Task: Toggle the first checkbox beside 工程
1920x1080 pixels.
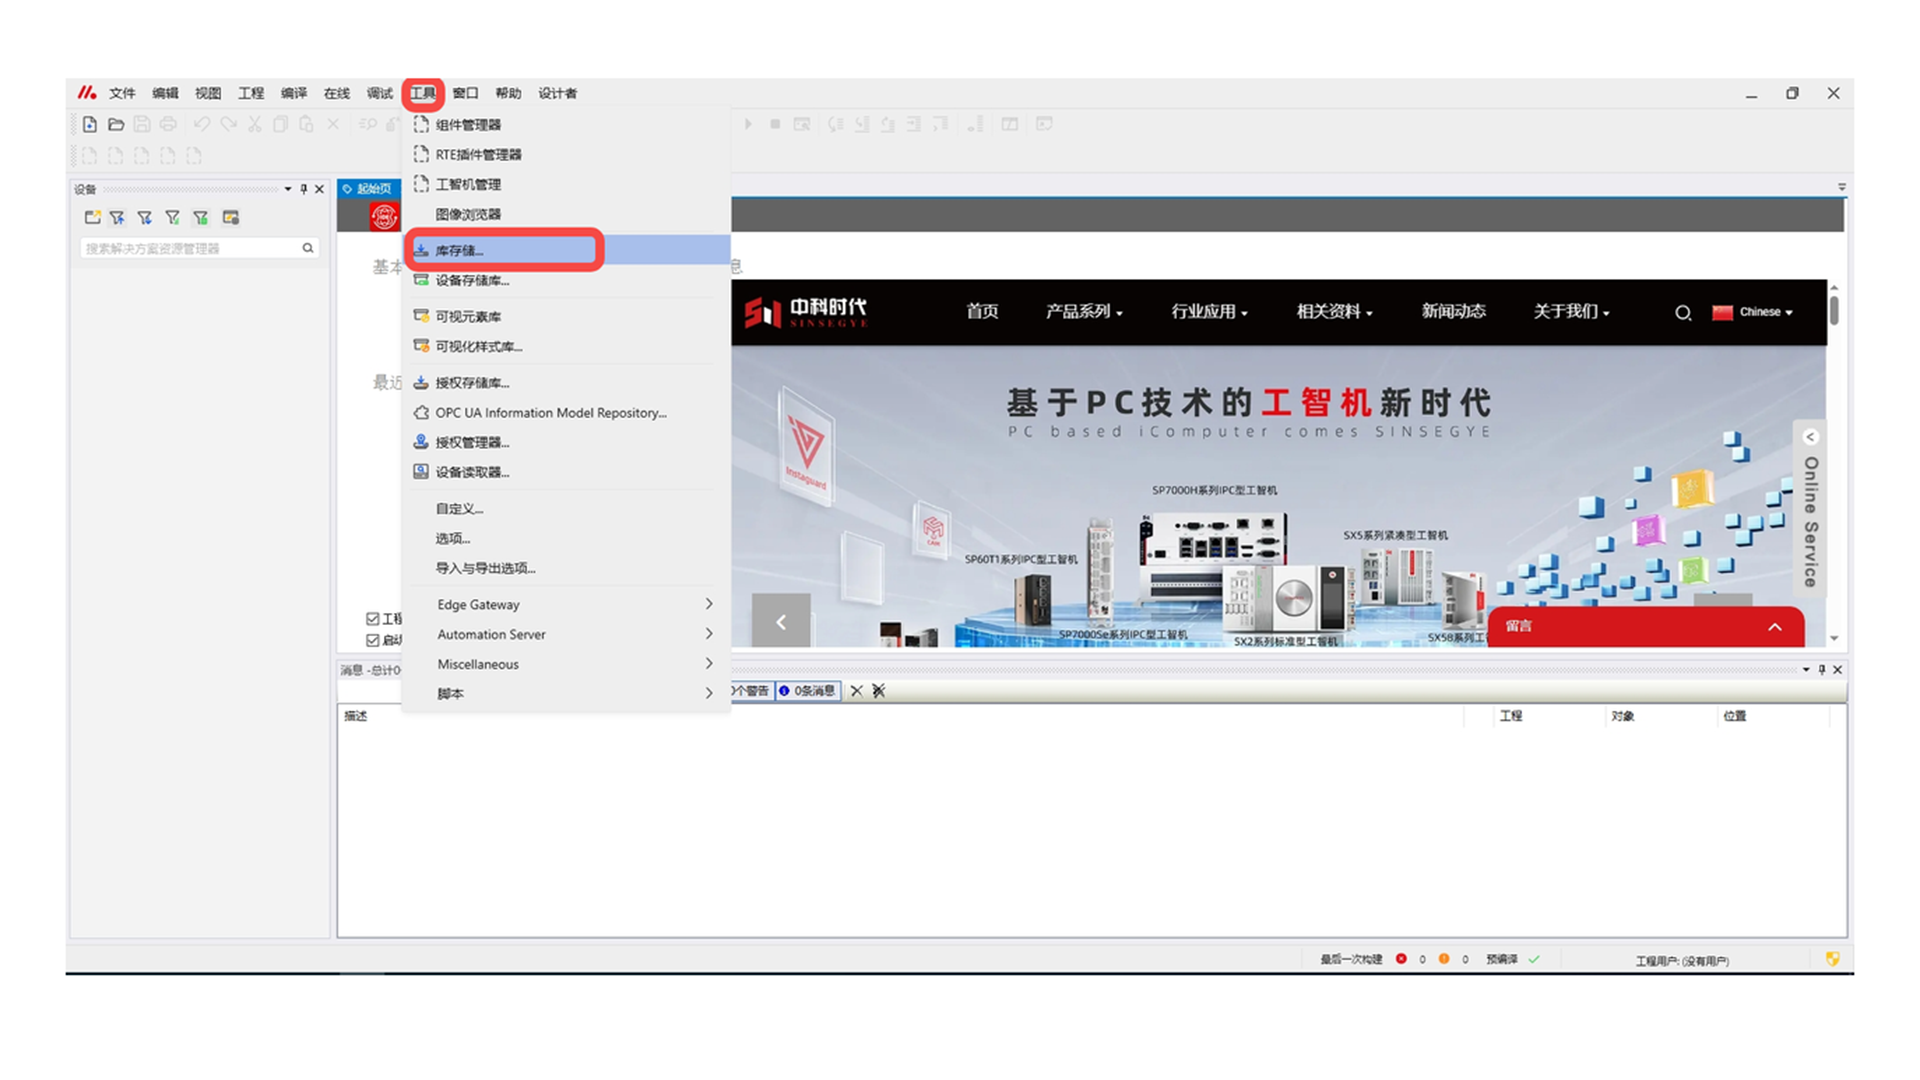Action: 373,619
